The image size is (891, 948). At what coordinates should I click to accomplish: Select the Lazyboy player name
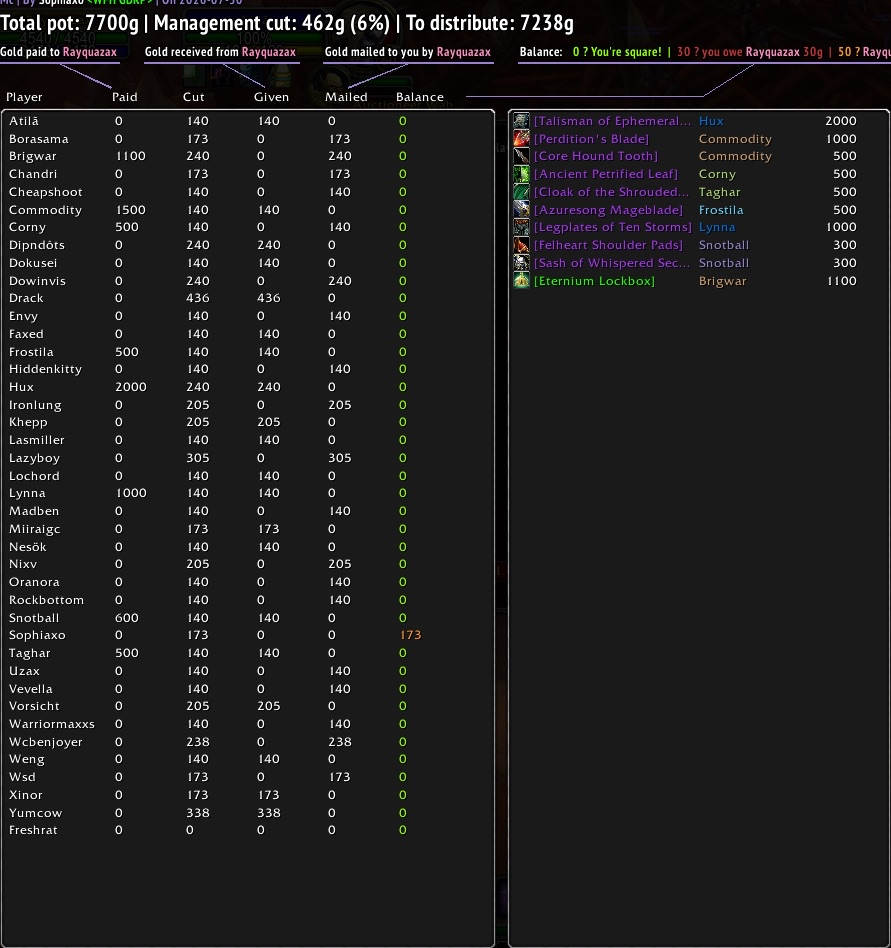34,458
